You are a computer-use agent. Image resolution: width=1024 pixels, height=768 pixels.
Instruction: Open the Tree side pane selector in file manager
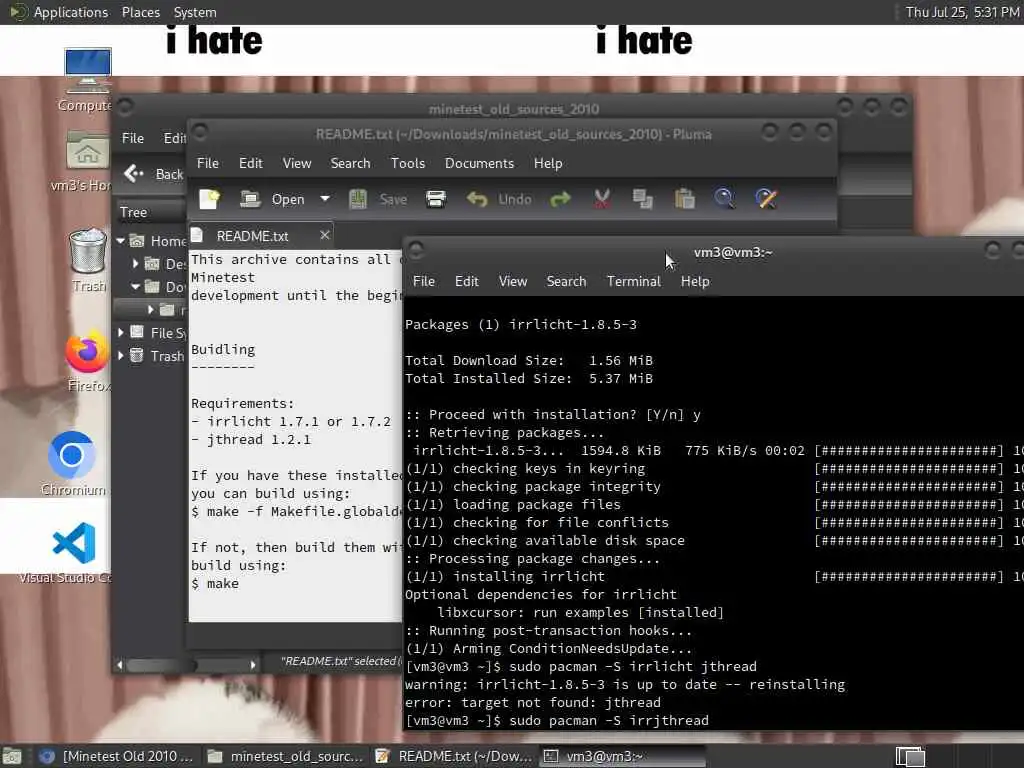pos(150,212)
